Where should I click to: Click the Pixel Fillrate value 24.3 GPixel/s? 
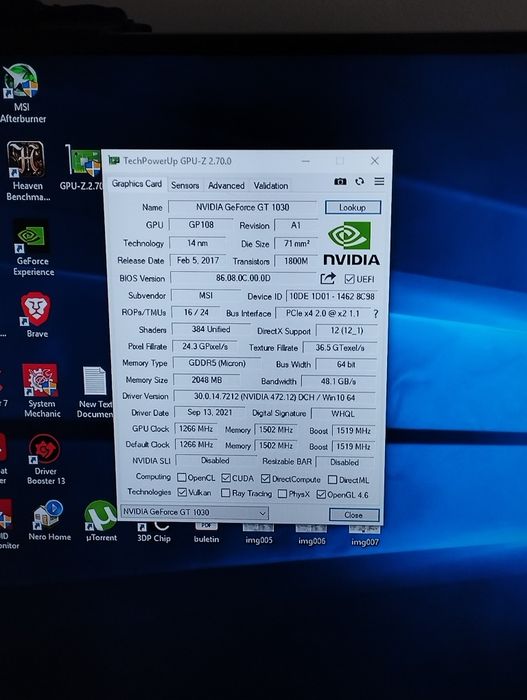pyautogui.click(x=205, y=346)
